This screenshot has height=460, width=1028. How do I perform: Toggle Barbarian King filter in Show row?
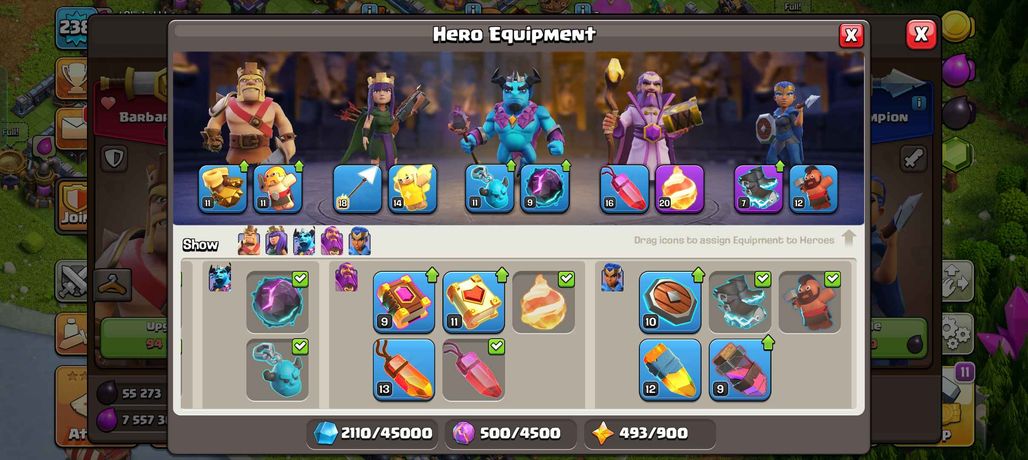[x=248, y=241]
